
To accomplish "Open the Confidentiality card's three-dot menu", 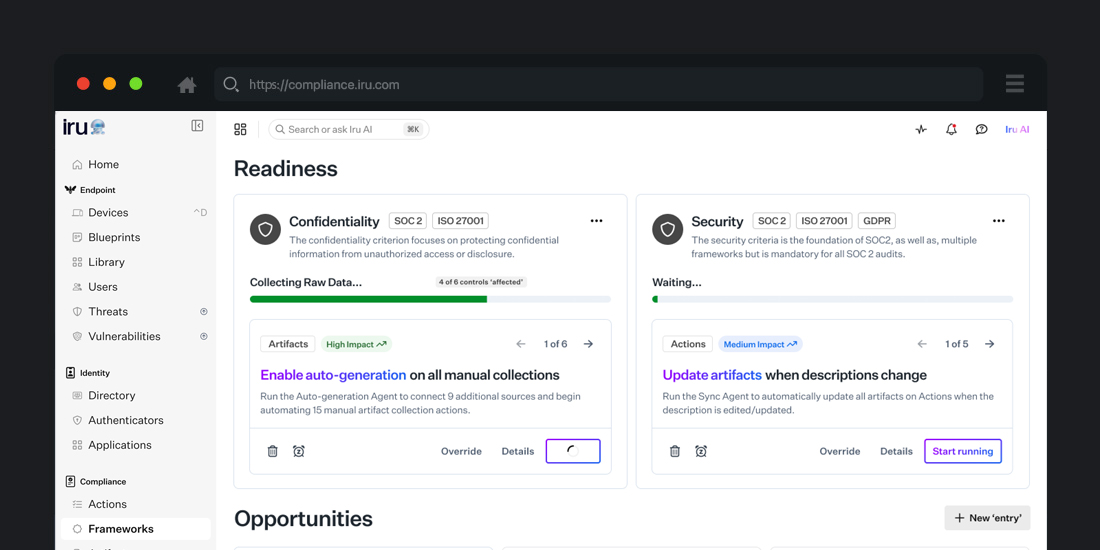I will tap(596, 221).
